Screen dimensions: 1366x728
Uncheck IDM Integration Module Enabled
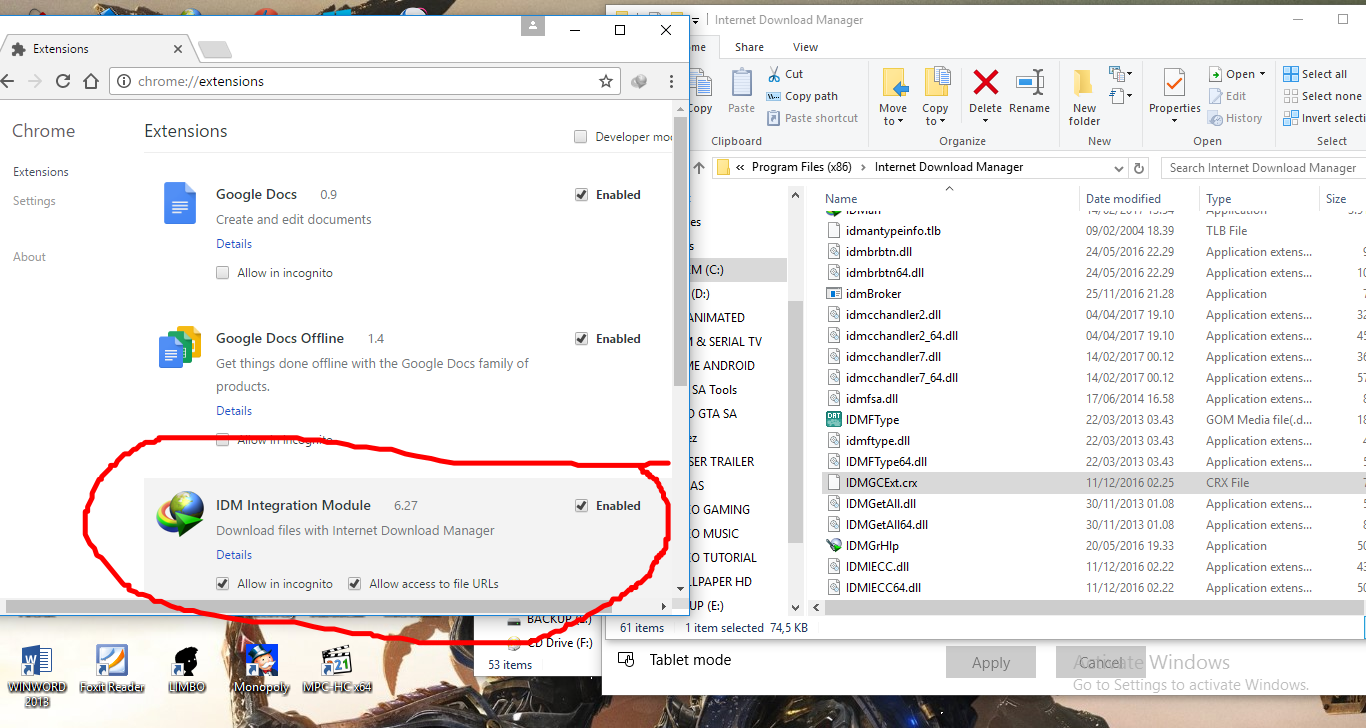[581, 506]
